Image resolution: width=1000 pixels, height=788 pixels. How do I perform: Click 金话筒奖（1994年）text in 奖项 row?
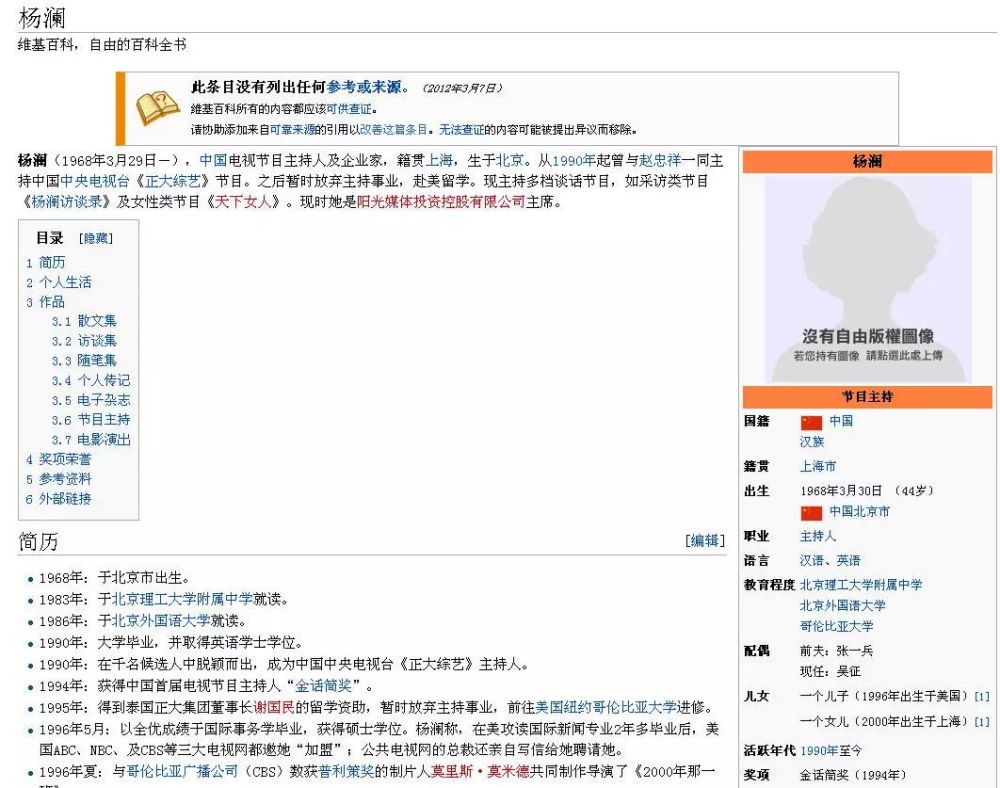[853, 776]
